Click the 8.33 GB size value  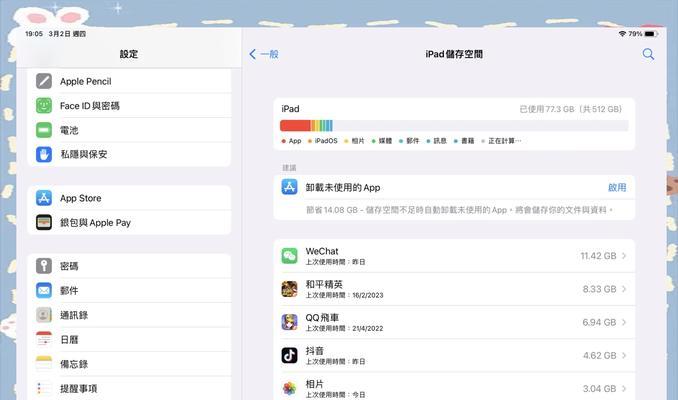click(599, 289)
